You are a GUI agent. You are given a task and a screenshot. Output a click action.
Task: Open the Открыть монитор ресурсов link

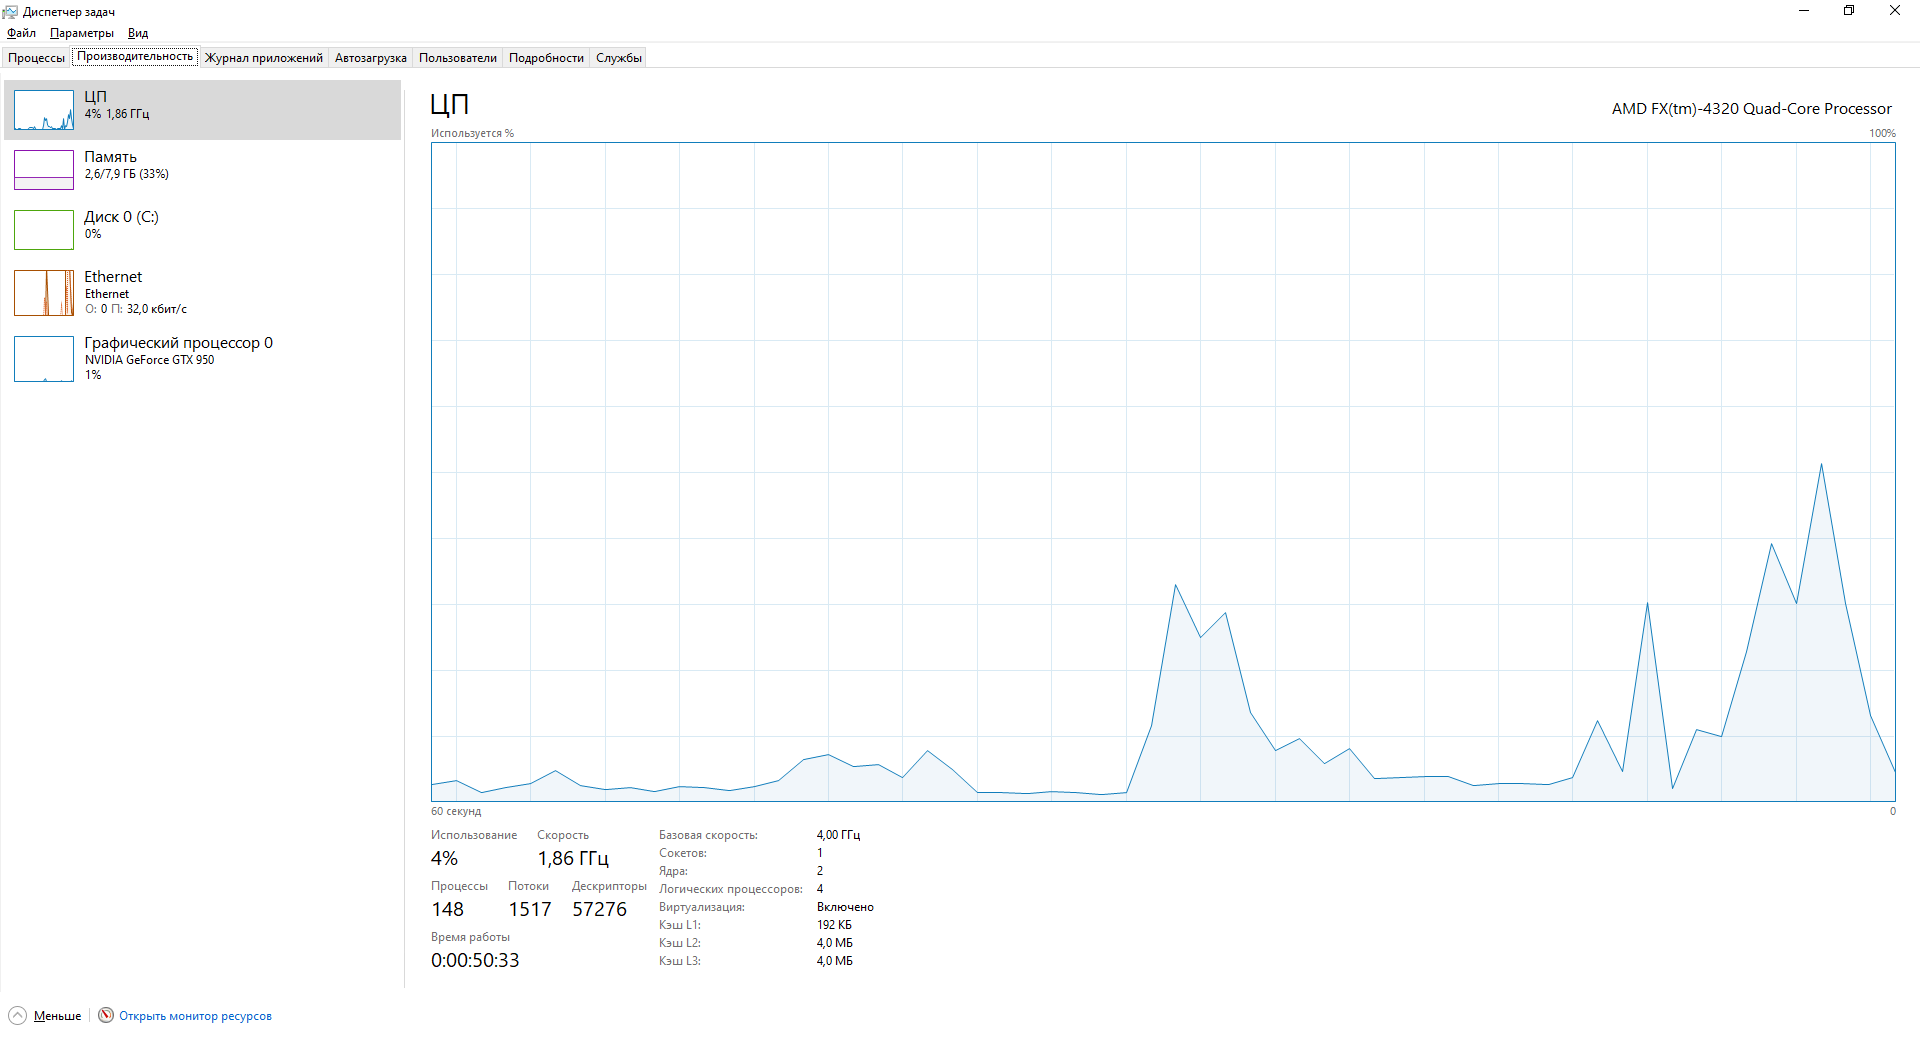(x=195, y=1016)
